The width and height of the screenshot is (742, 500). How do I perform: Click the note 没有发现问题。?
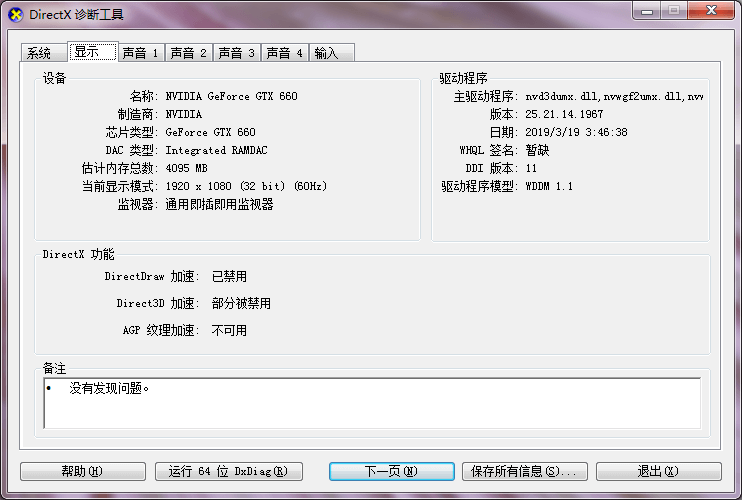[109, 388]
